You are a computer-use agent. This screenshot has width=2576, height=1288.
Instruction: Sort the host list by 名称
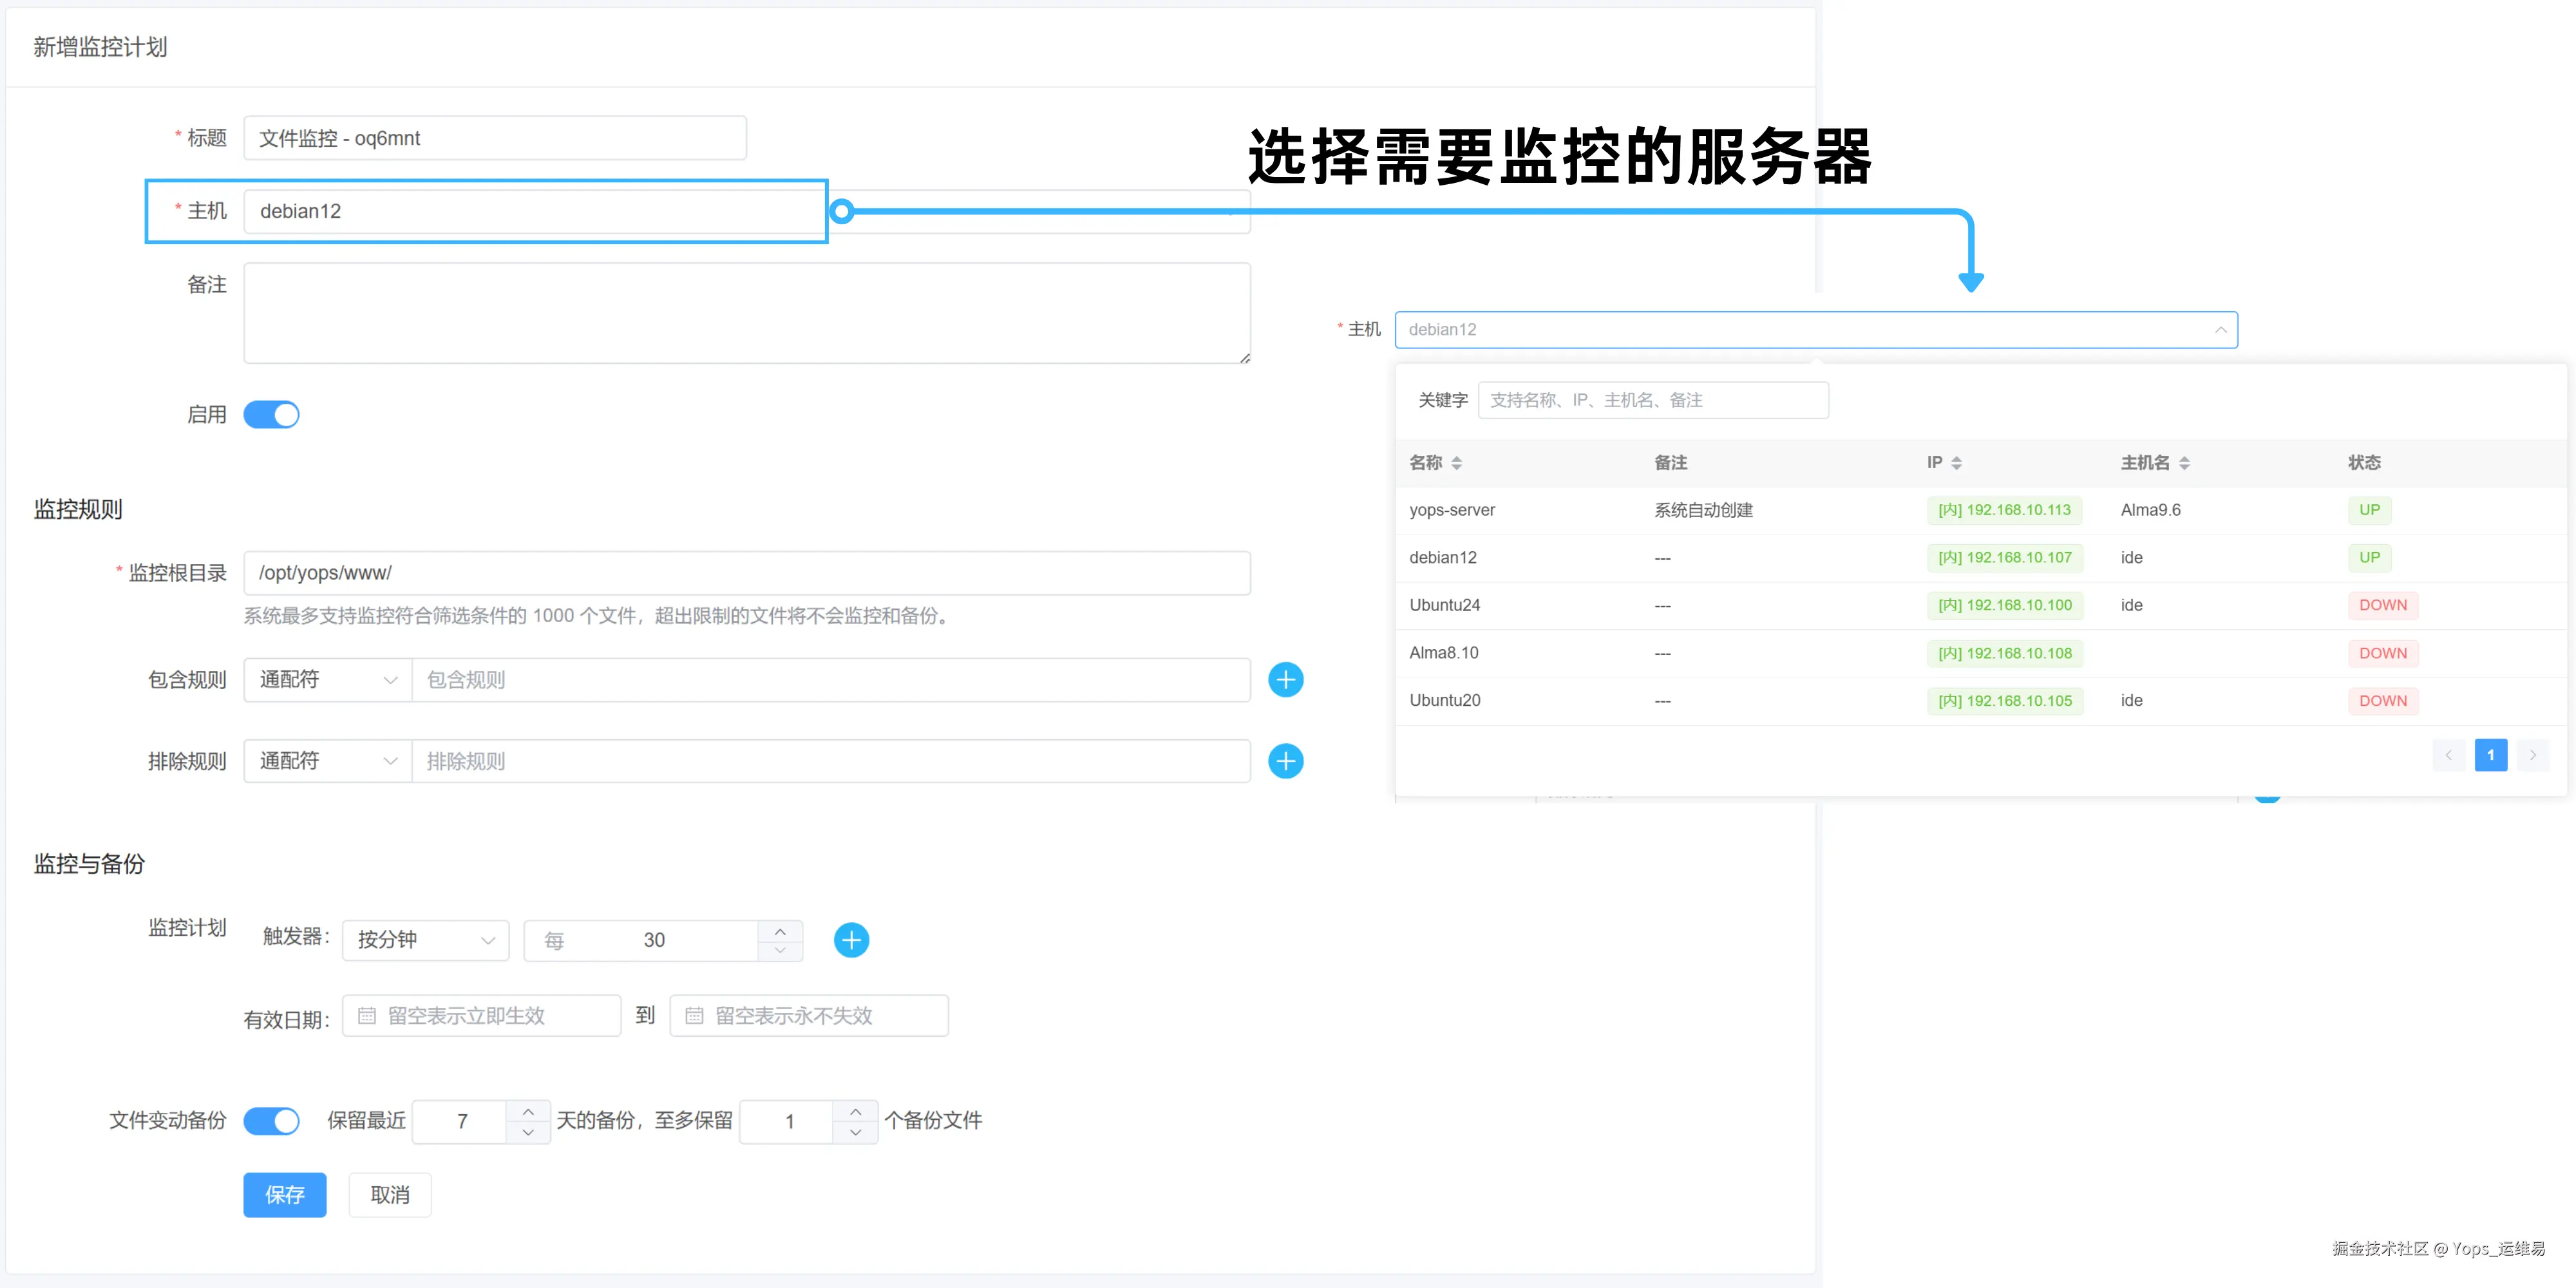pyautogui.click(x=1457, y=462)
